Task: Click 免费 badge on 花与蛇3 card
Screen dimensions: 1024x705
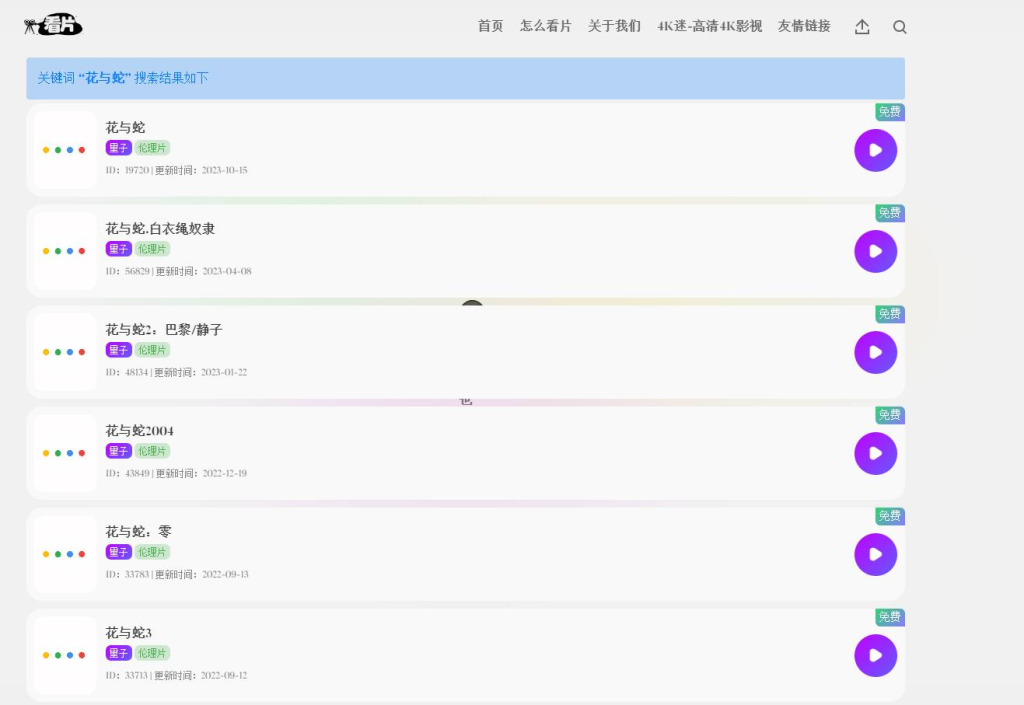Action: 889,618
